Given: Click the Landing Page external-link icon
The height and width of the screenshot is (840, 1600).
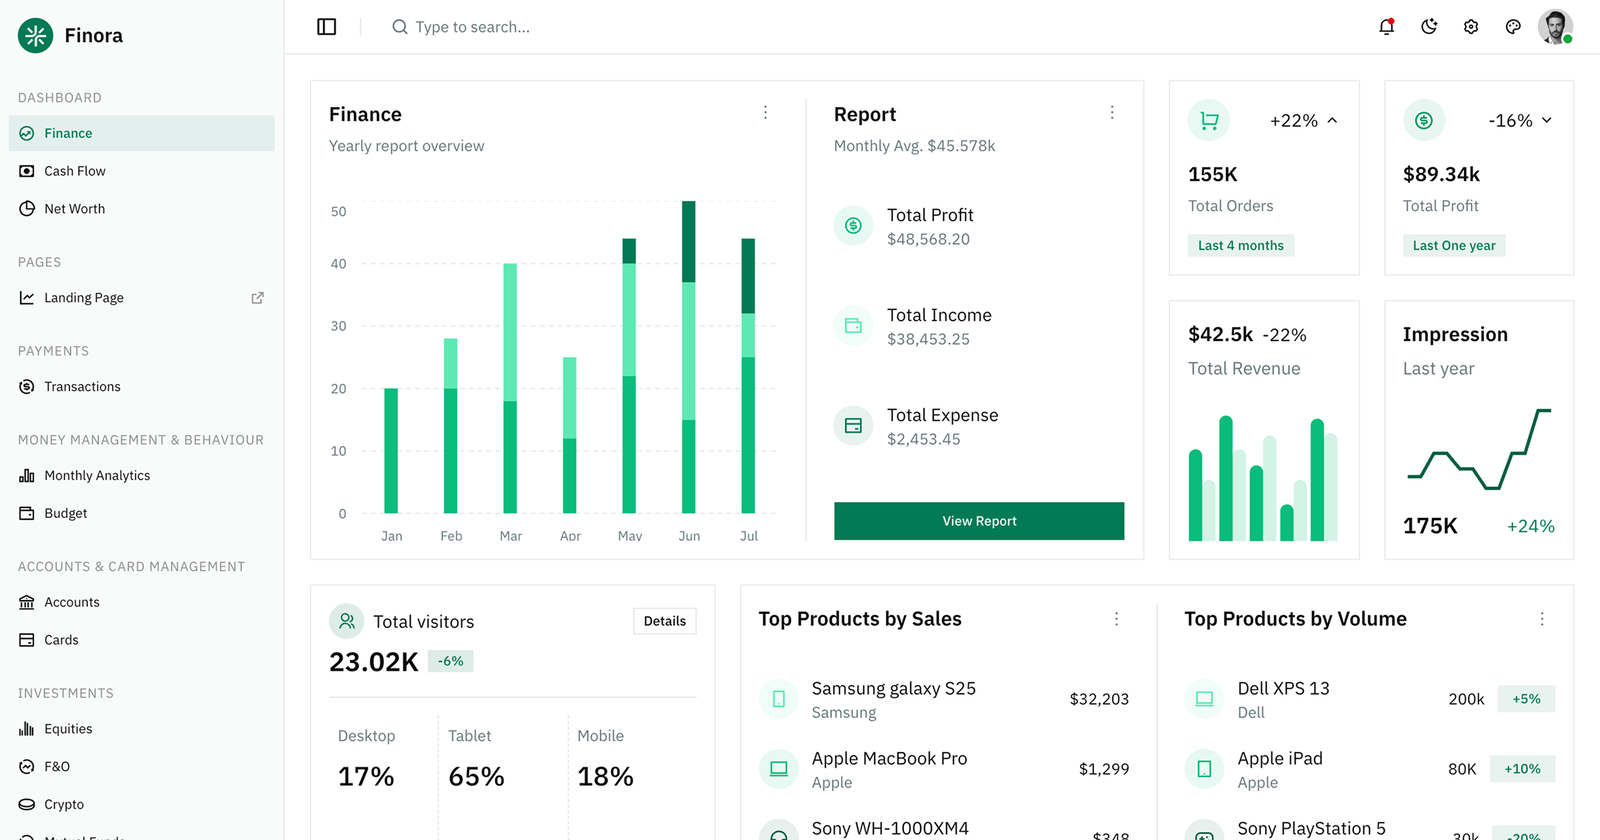Looking at the screenshot, I should (257, 298).
